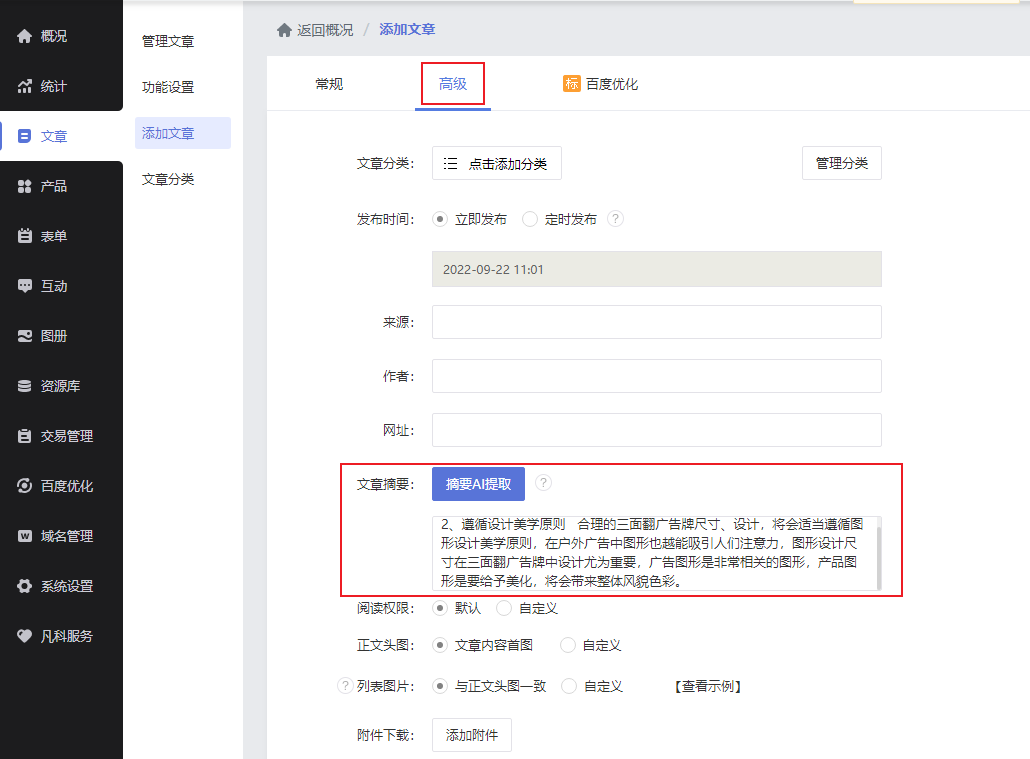
Task: Click the 产品 grid icon in sidebar
Action: point(24,186)
